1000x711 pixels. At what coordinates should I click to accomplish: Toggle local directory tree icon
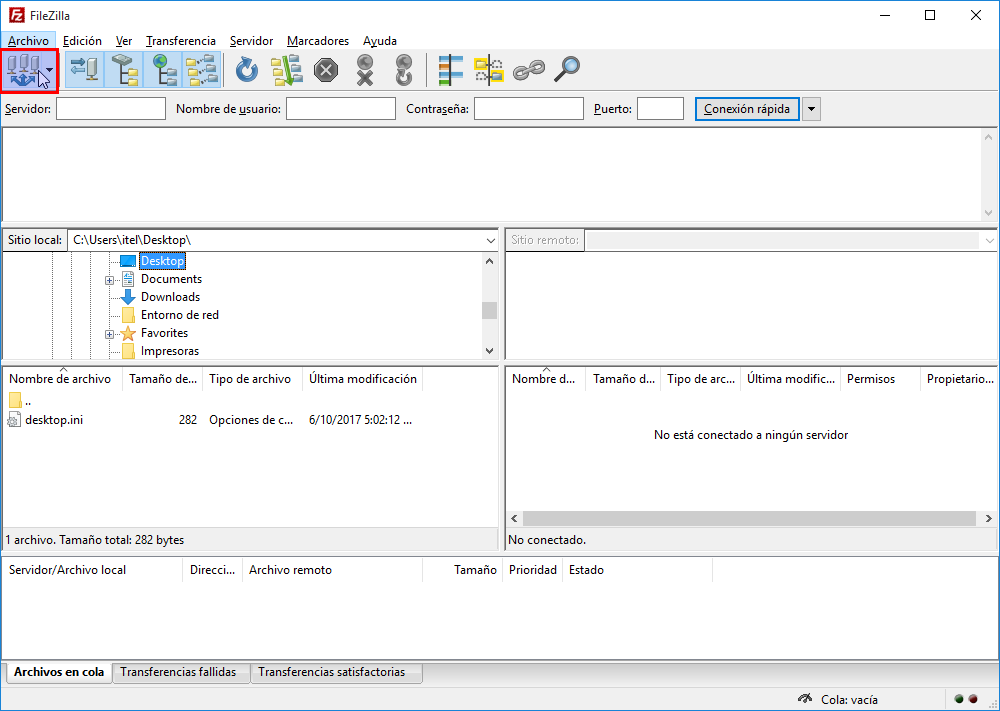[x=124, y=70]
